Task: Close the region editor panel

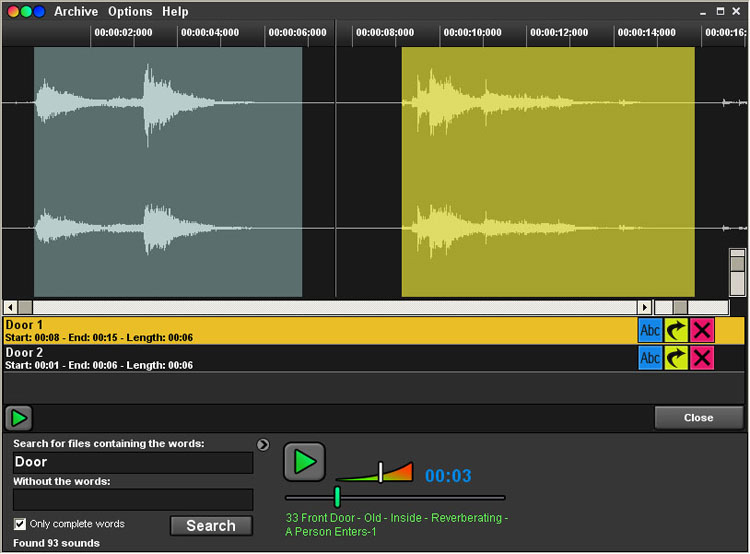Action: (x=698, y=417)
